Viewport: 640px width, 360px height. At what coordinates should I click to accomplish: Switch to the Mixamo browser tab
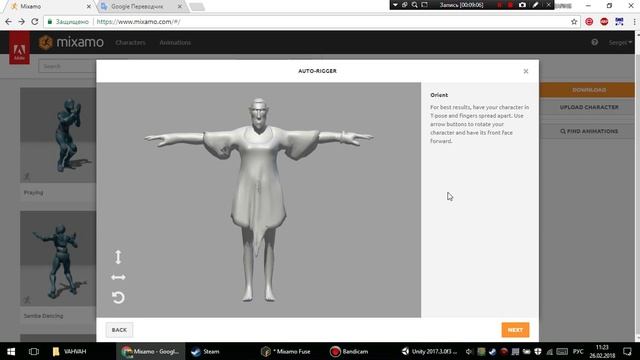coord(49,7)
